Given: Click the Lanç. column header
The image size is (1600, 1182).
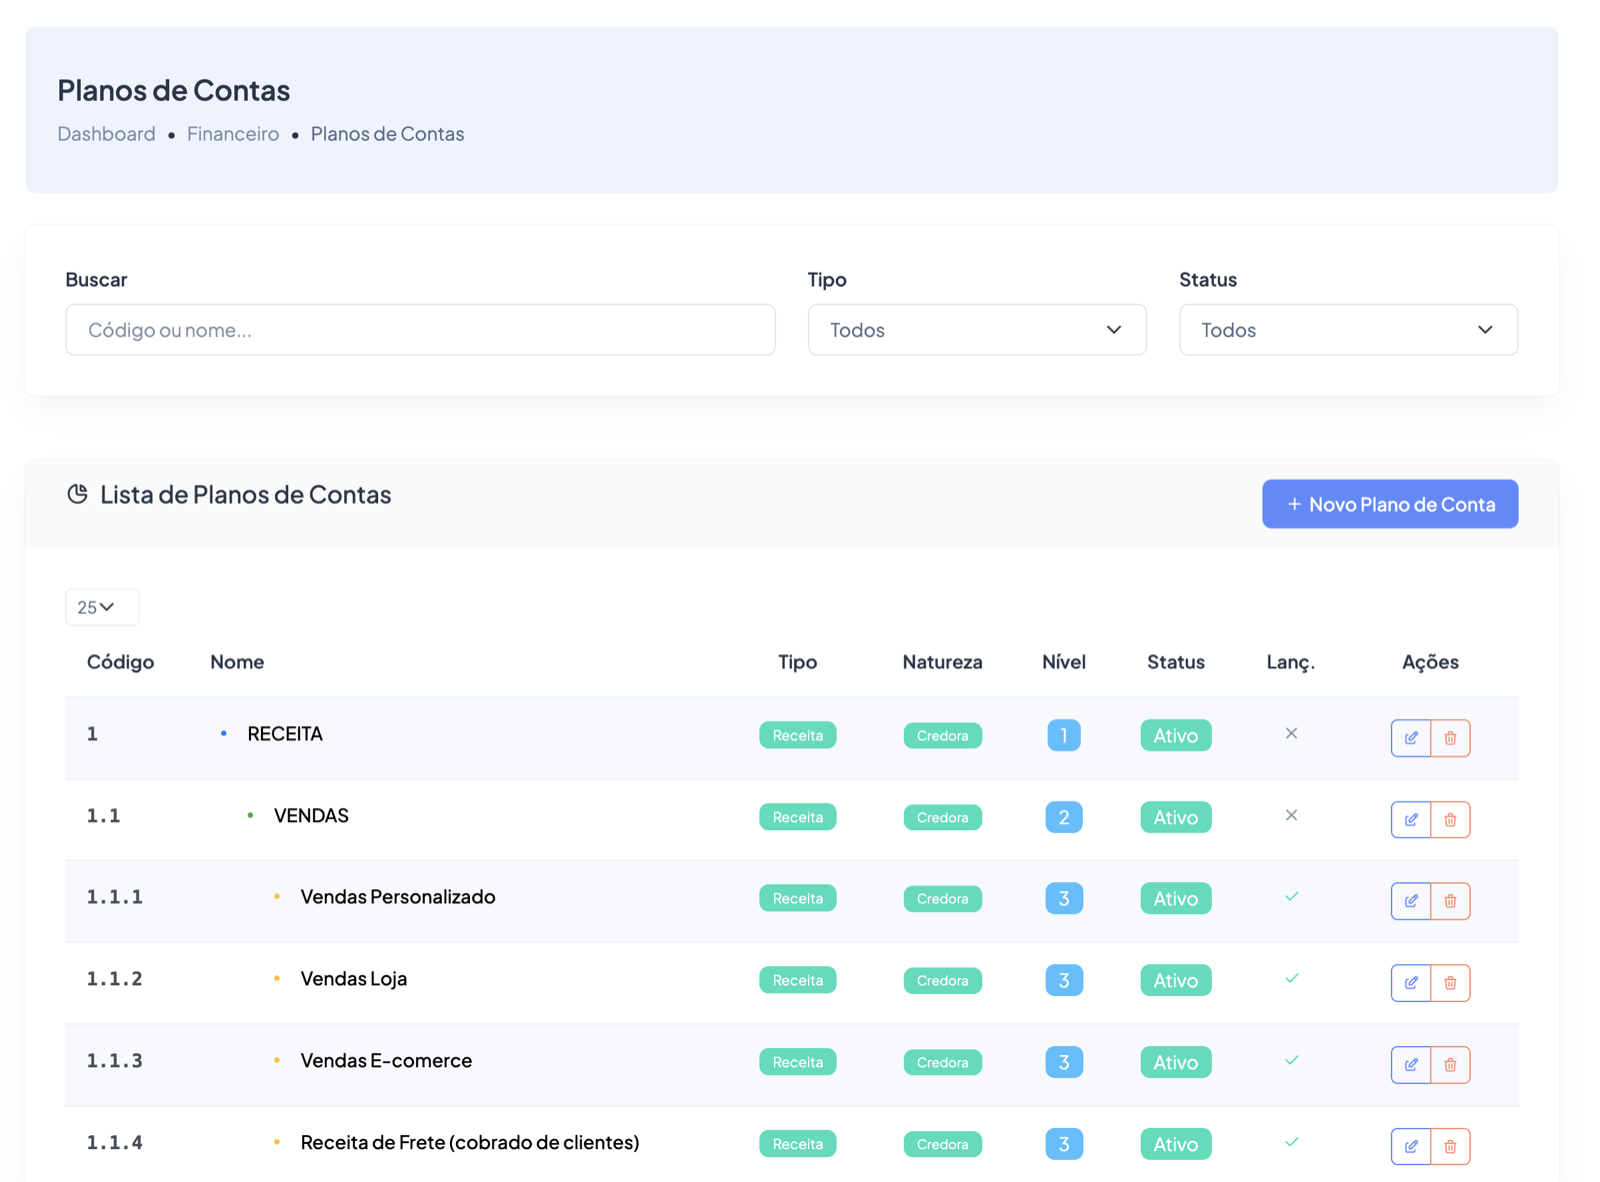Looking at the screenshot, I should coord(1291,662).
